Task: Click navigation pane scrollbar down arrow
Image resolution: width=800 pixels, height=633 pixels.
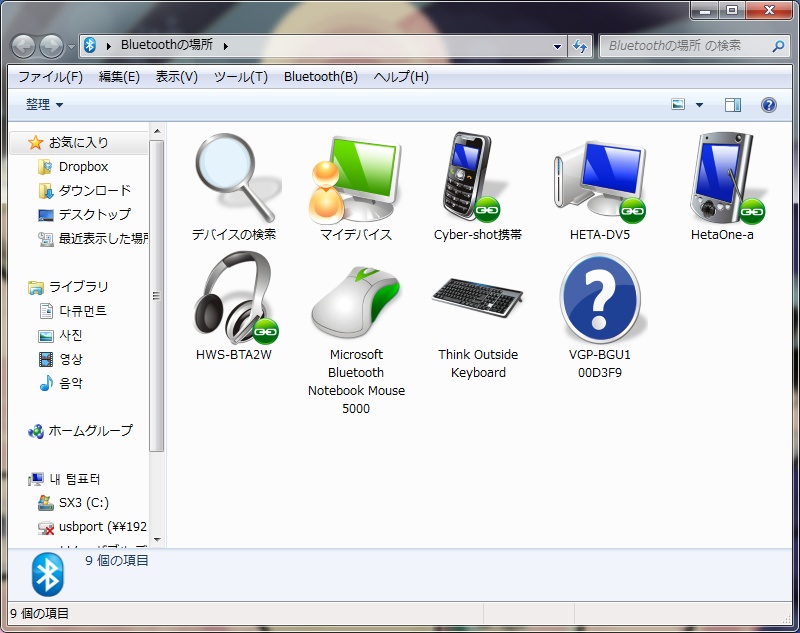Action: [x=157, y=540]
